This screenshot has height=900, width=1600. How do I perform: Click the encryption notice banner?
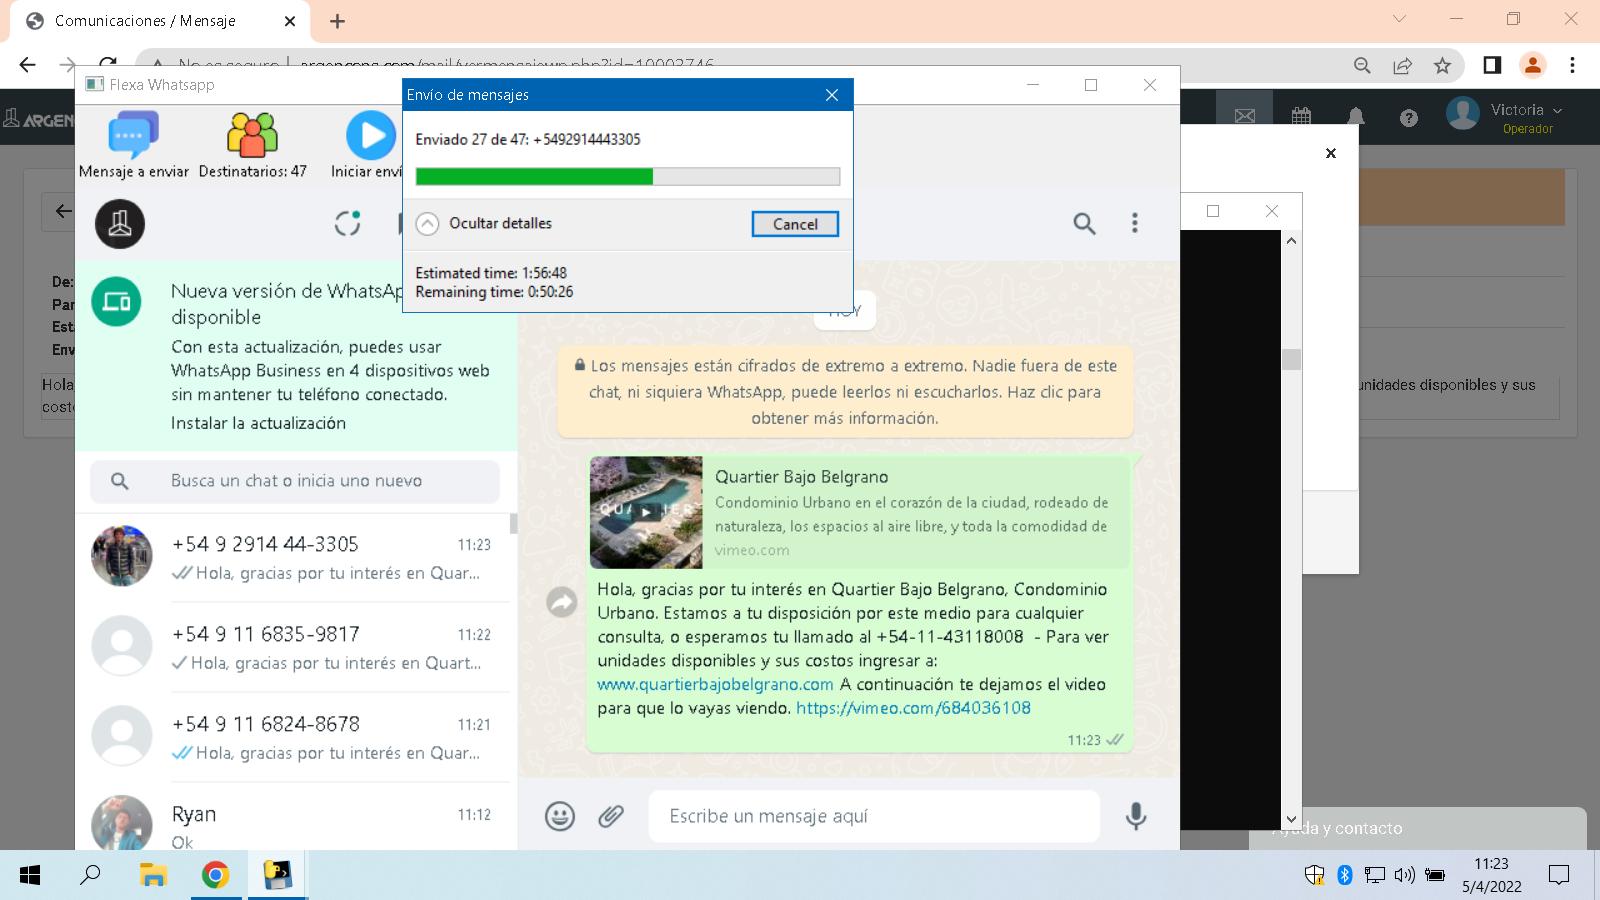[x=845, y=392]
